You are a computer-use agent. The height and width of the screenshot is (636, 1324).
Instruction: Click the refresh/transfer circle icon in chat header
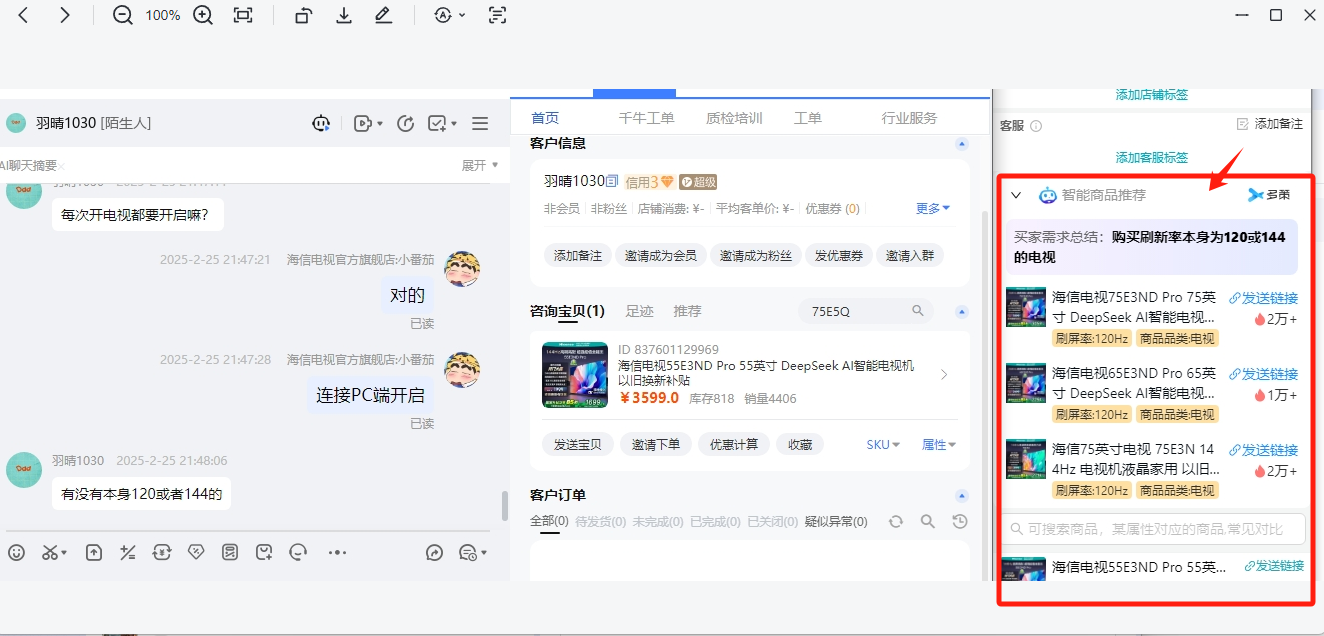click(x=405, y=123)
